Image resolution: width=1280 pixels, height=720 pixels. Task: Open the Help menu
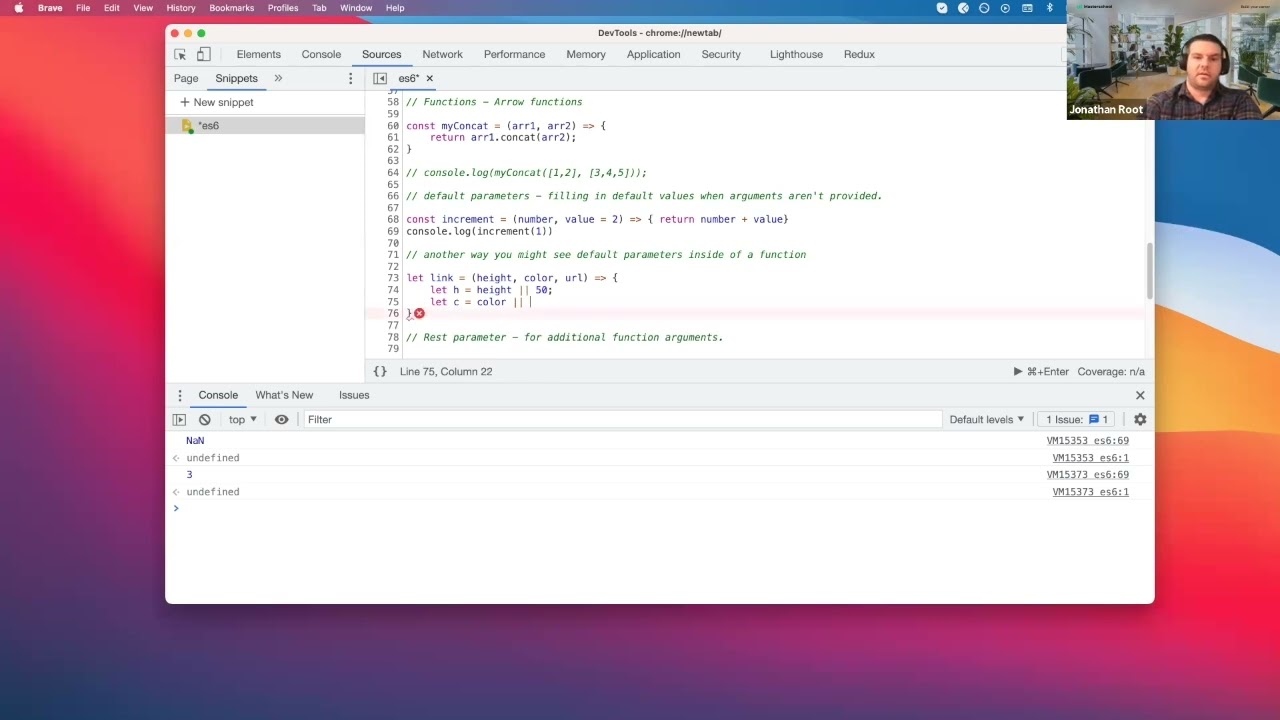(x=395, y=8)
